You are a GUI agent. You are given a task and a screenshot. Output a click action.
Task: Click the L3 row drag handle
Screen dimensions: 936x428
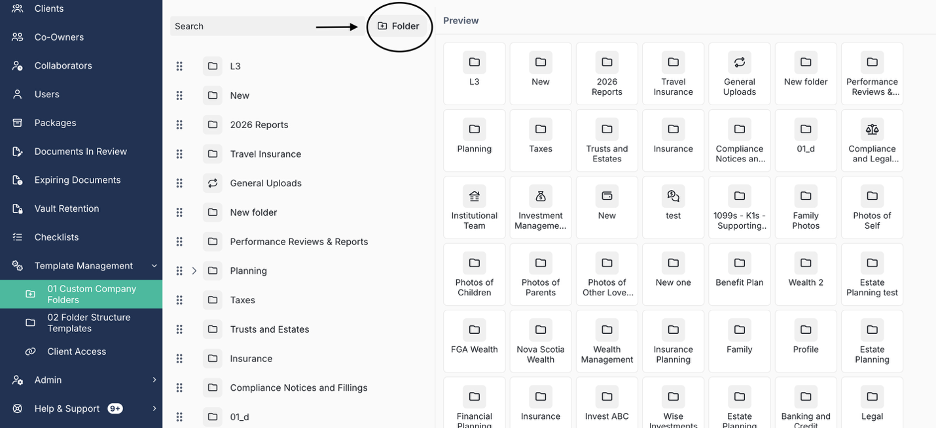pyautogui.click(x=179, y=66)
